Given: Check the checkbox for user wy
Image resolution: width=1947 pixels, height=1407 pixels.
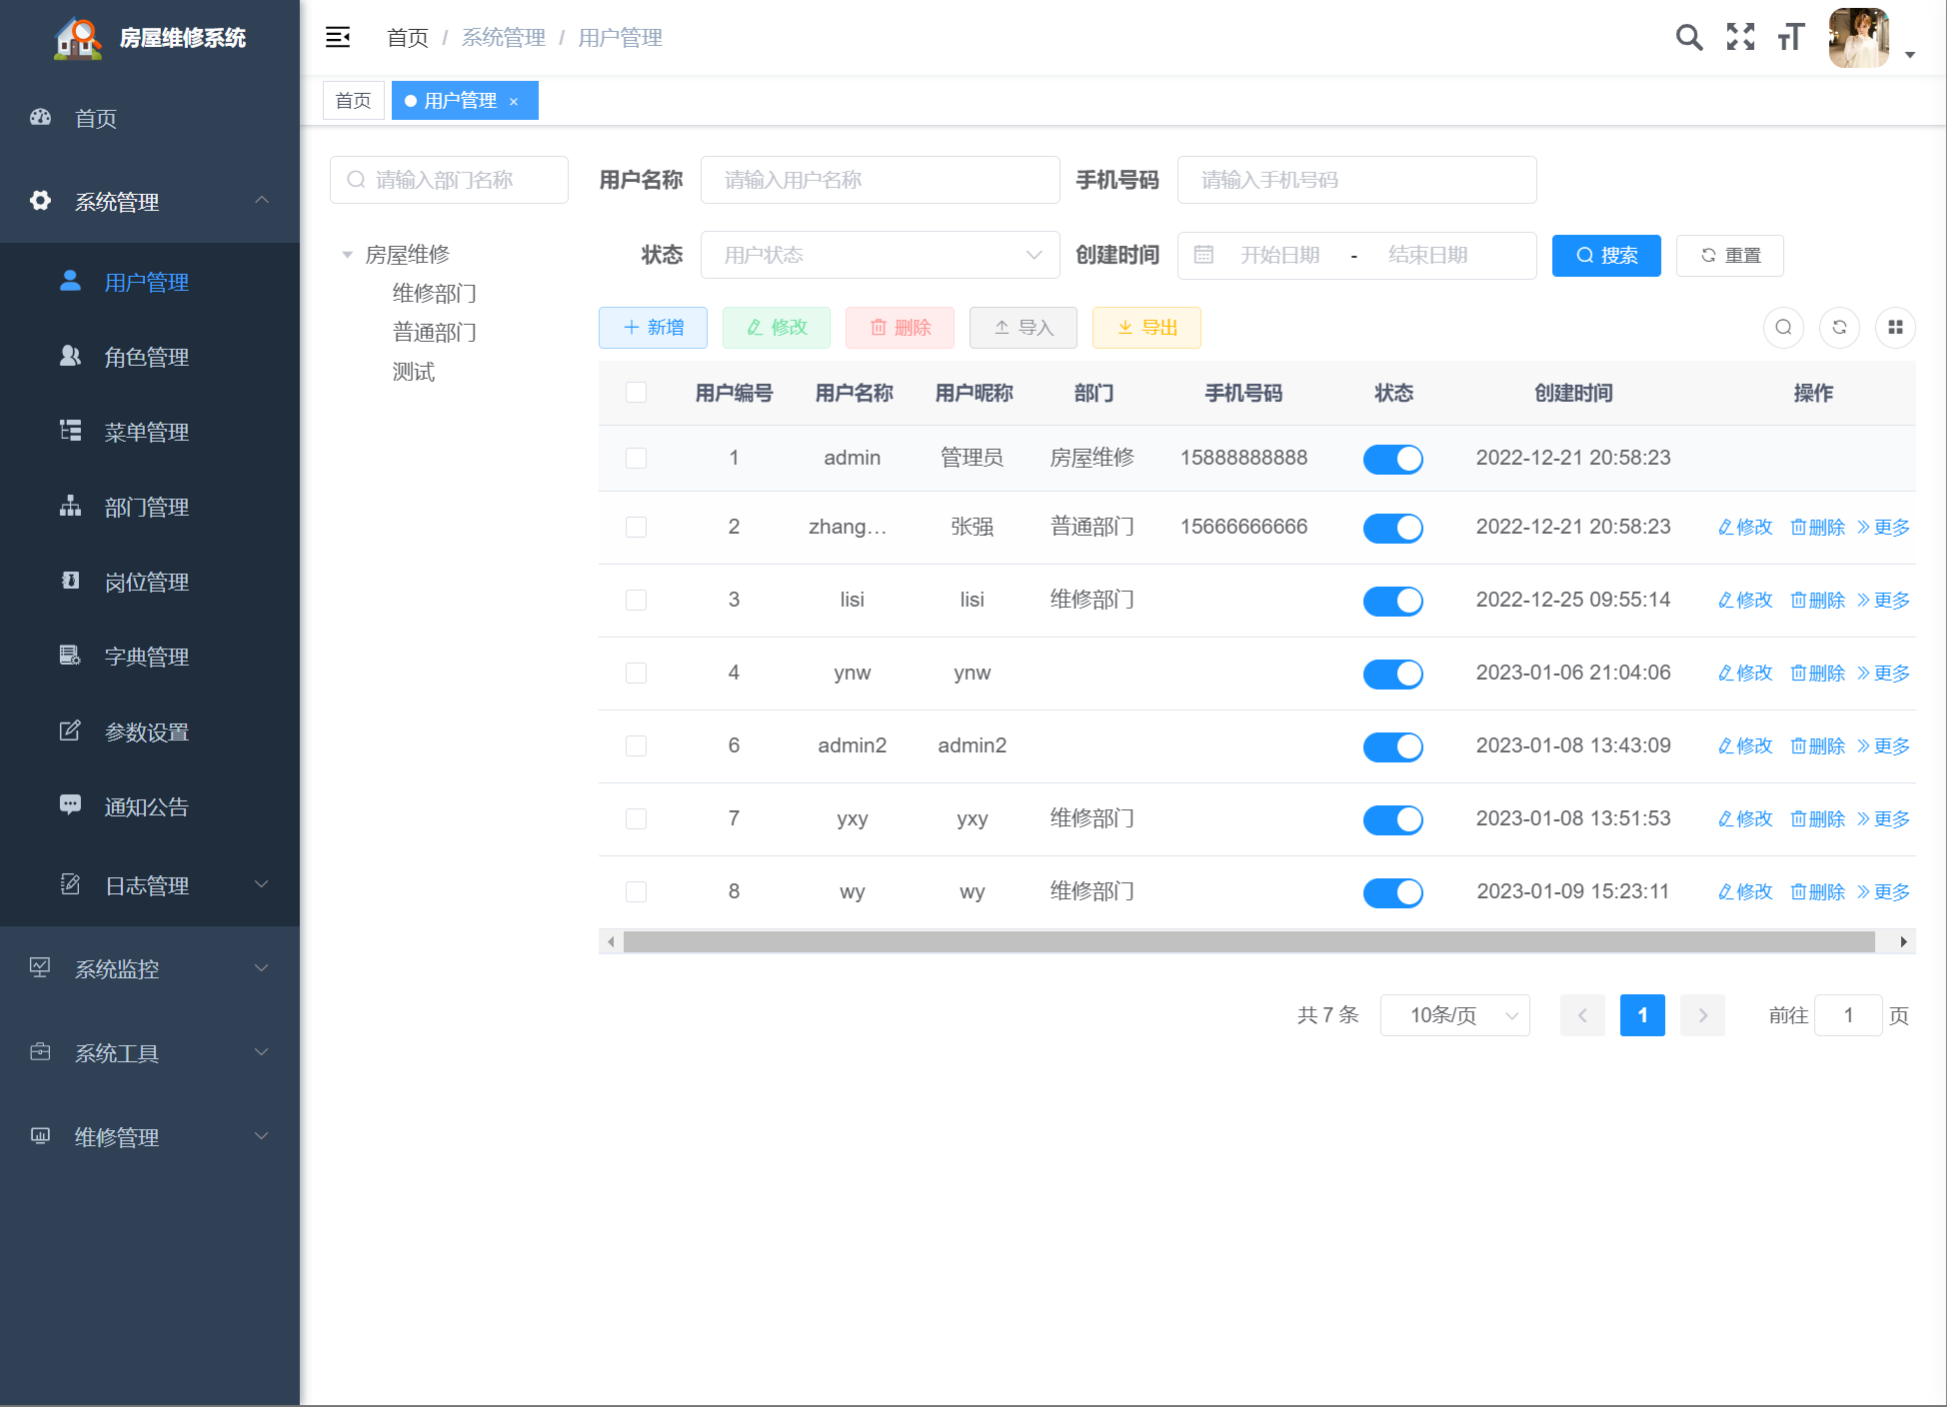Looking at the screenshot, I should 636,892.
